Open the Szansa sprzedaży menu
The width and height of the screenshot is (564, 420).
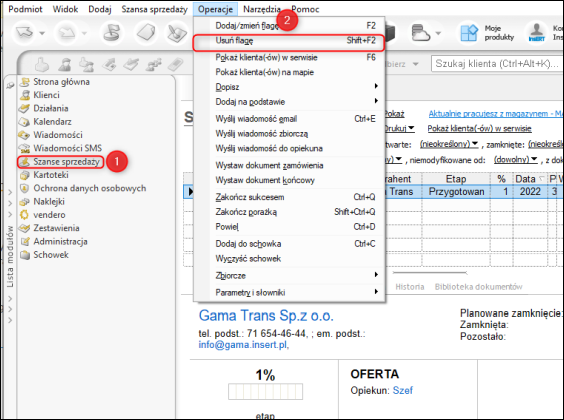click(154, 9)
